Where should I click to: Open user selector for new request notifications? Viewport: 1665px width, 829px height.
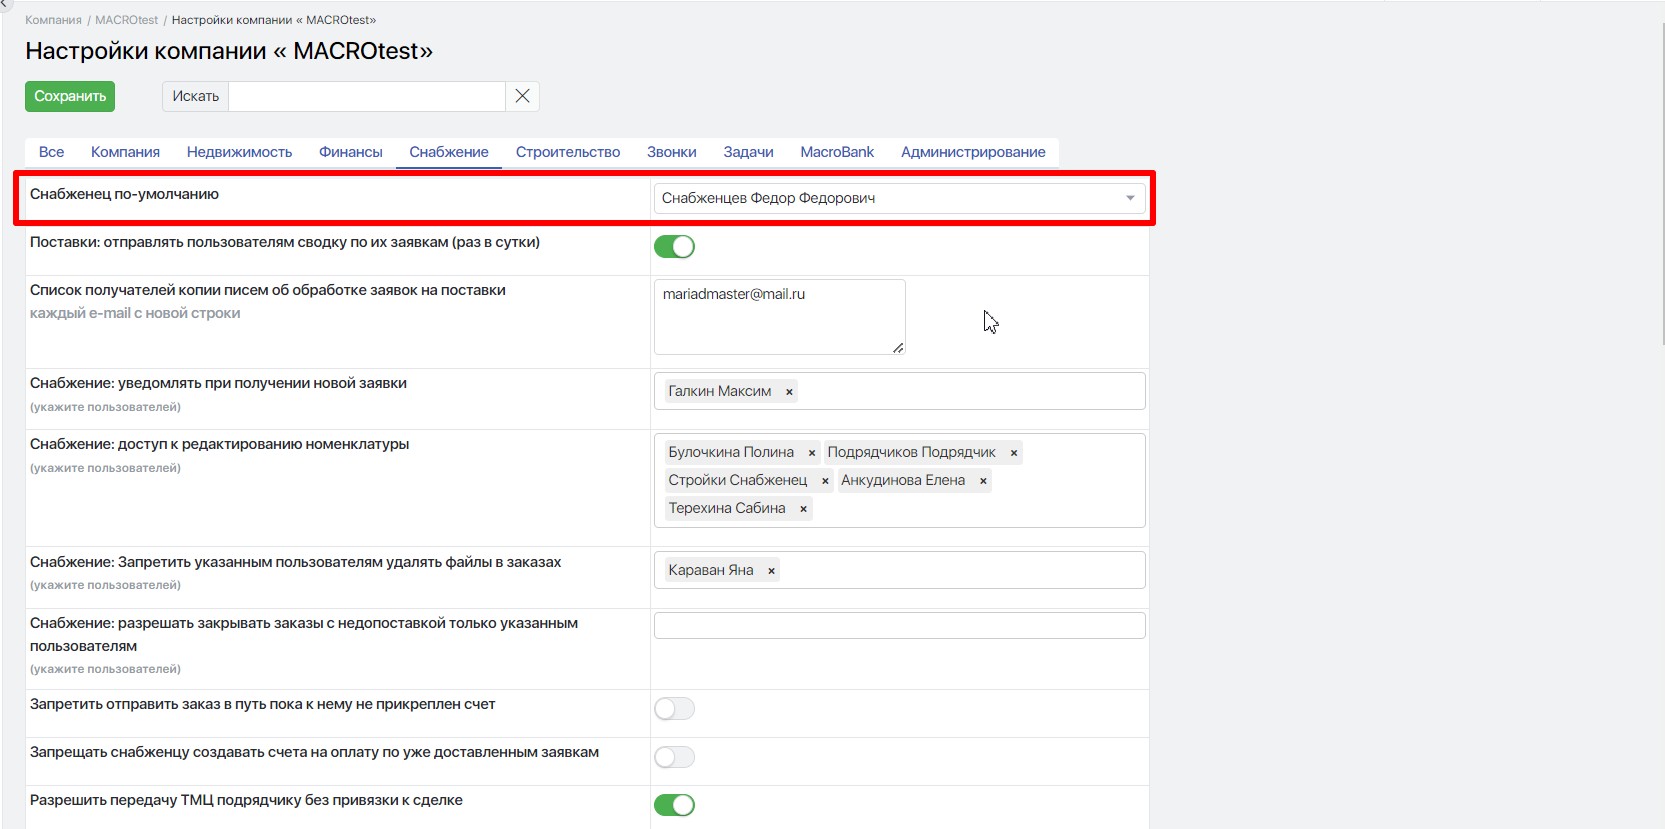point(970,391)
